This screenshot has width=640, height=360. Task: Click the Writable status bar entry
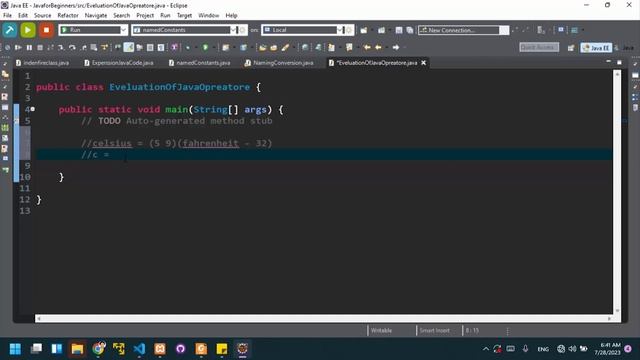tap(381, 331)
